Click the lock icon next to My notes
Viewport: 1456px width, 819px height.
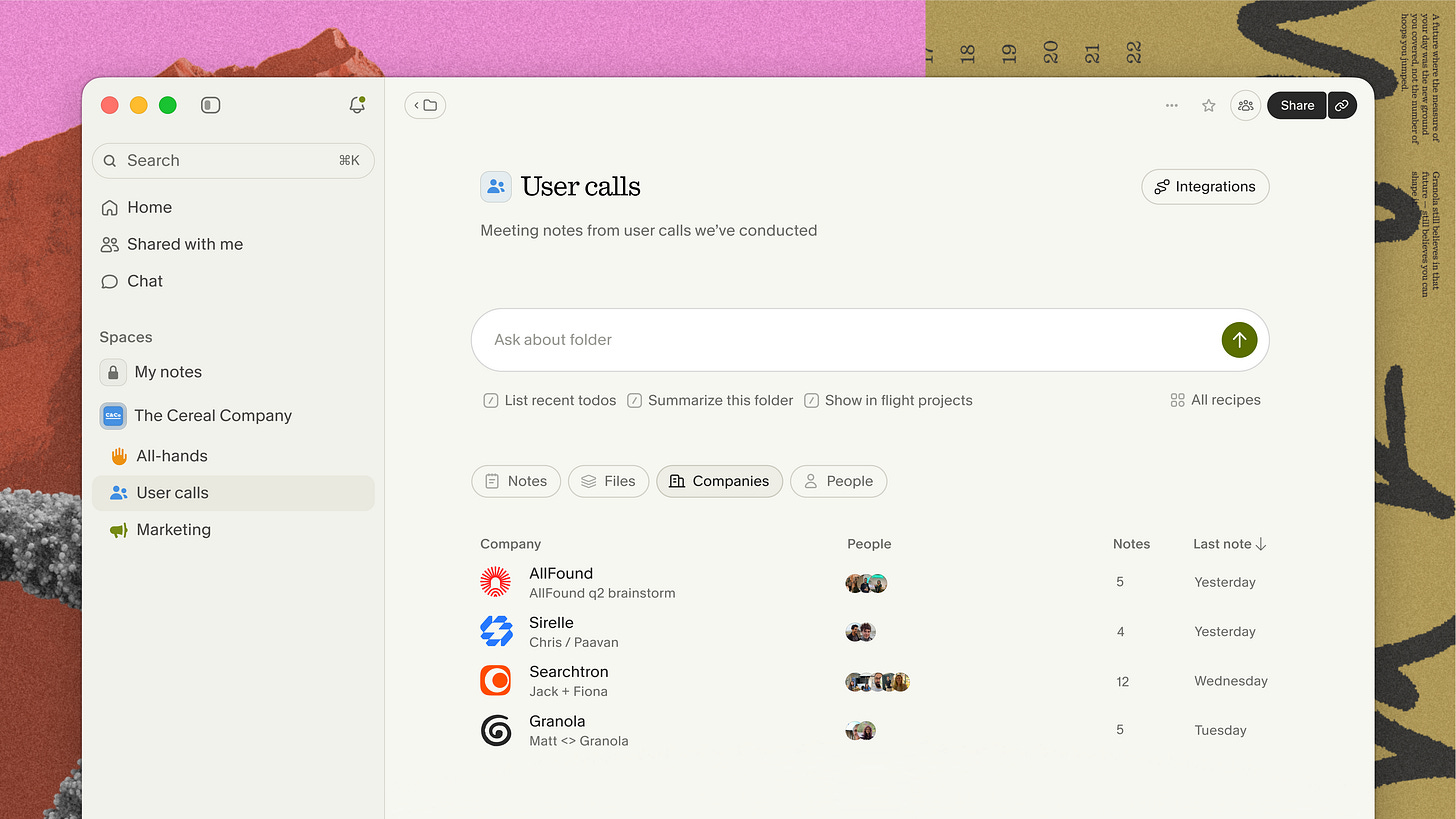tap(112, 371)
